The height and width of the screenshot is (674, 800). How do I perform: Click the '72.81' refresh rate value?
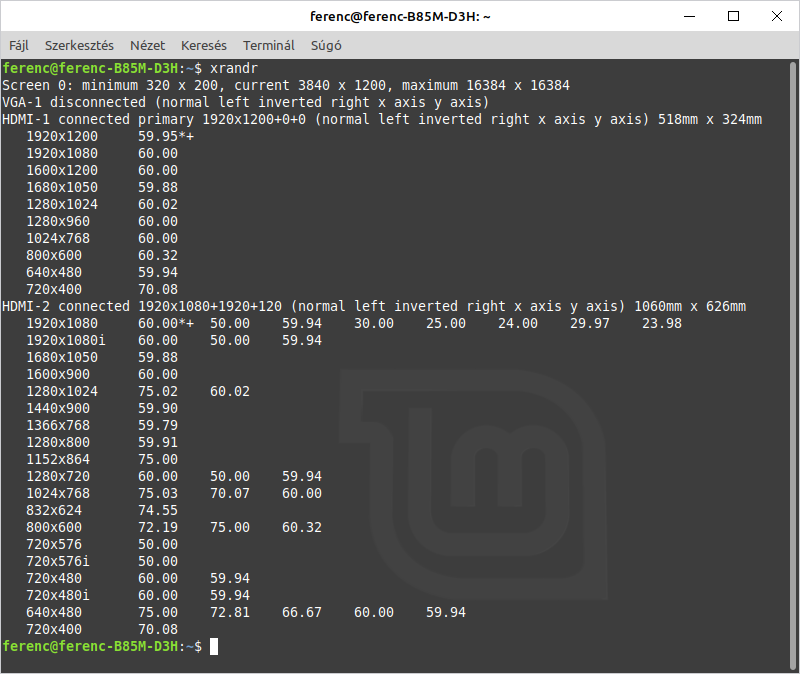[x=230, y=612]
